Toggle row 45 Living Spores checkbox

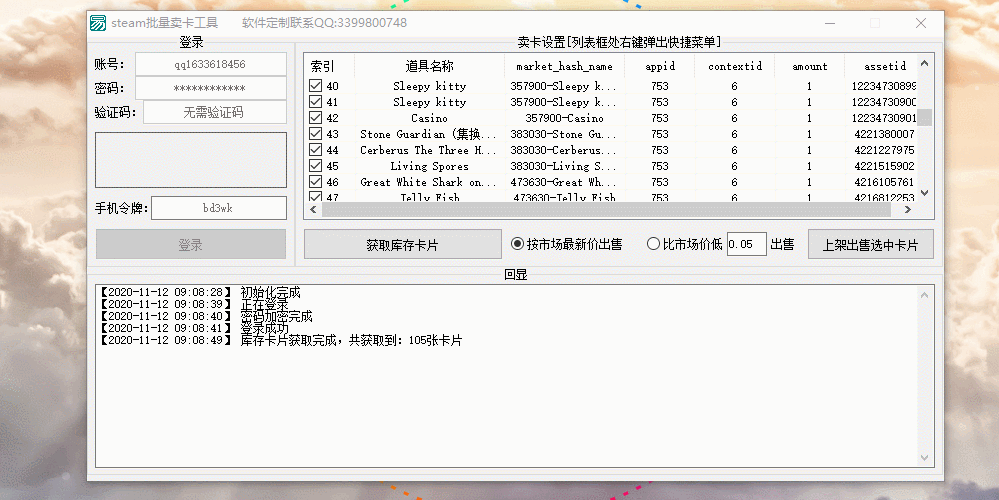315,166
